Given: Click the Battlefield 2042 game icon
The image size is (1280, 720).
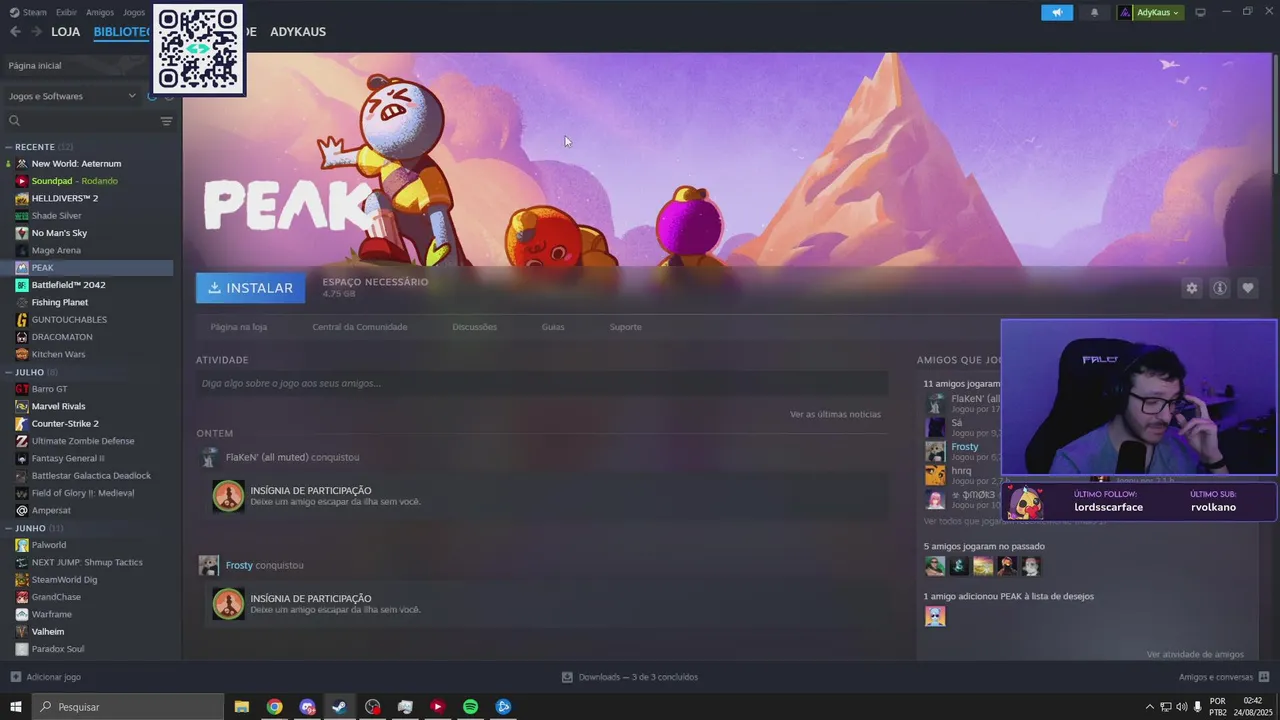Looking at the screenshot, I should [22, 285].
